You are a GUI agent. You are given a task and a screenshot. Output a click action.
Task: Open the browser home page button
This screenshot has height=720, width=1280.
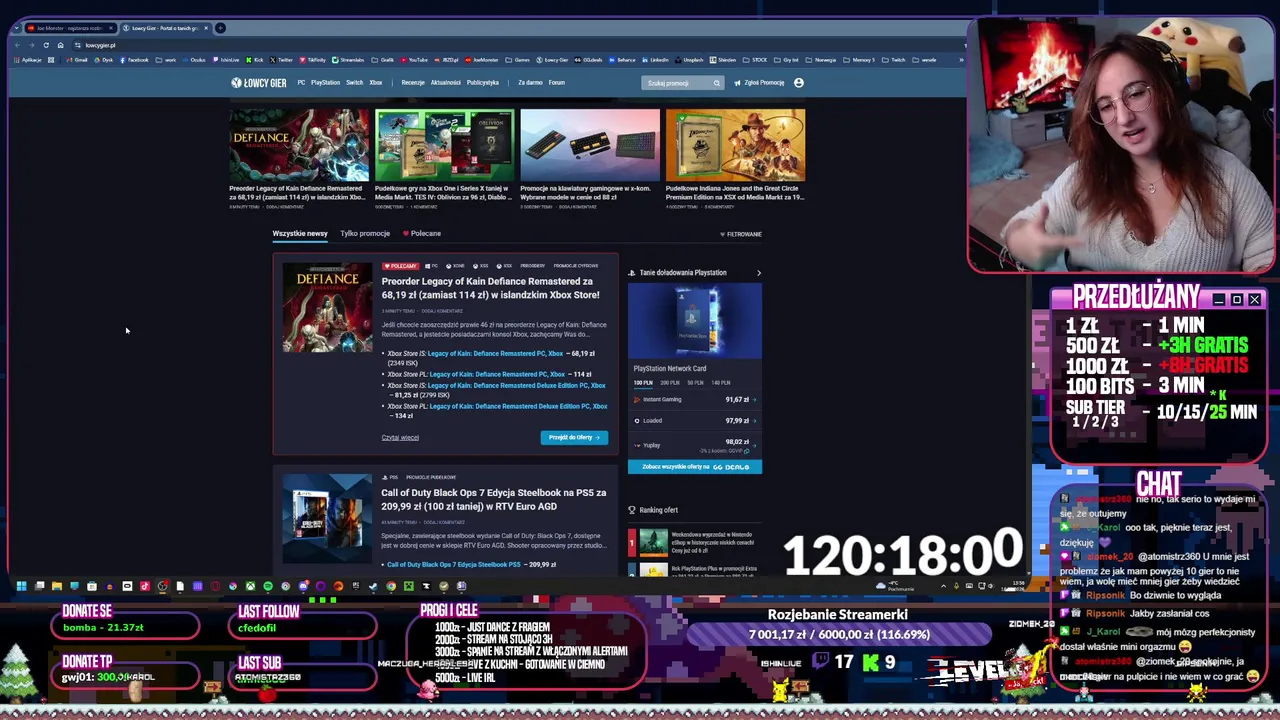tap(60, 45)
